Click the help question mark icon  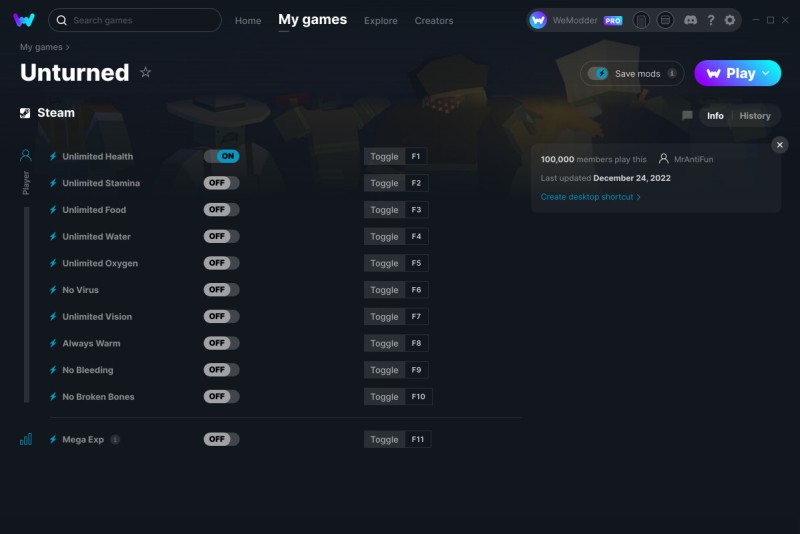(x=711, y=20)
